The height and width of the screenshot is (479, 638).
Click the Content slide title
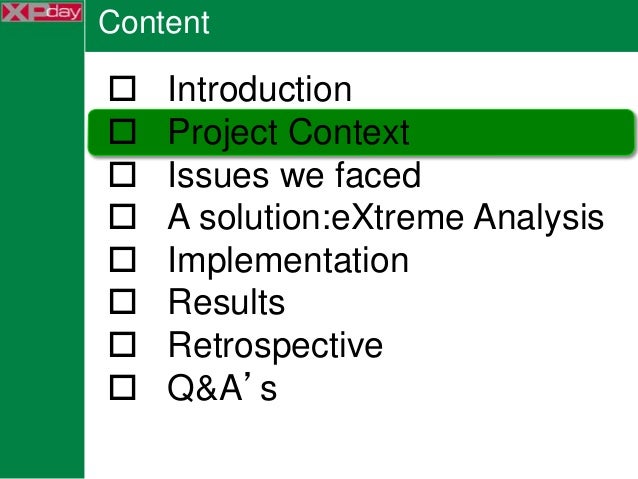point(154,22)
